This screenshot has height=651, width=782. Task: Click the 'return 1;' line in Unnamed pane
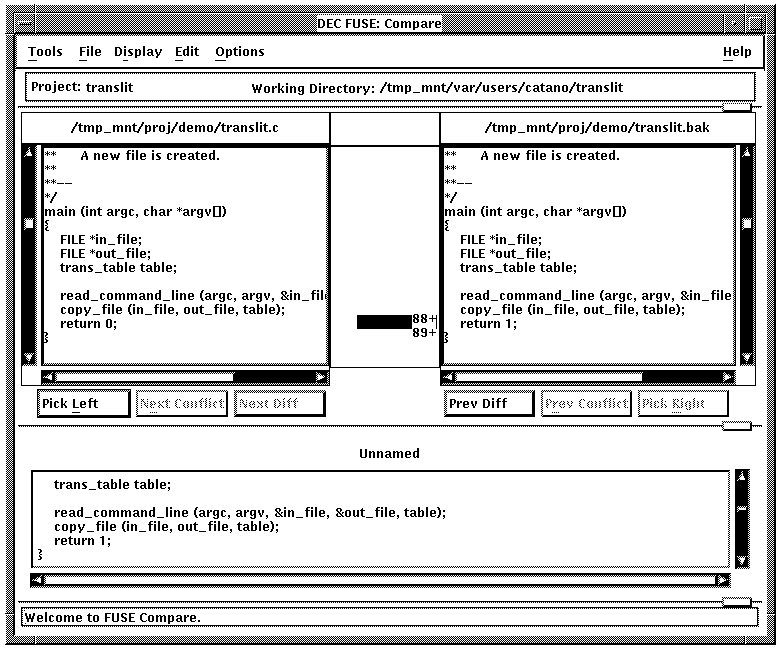click(82, 540)
